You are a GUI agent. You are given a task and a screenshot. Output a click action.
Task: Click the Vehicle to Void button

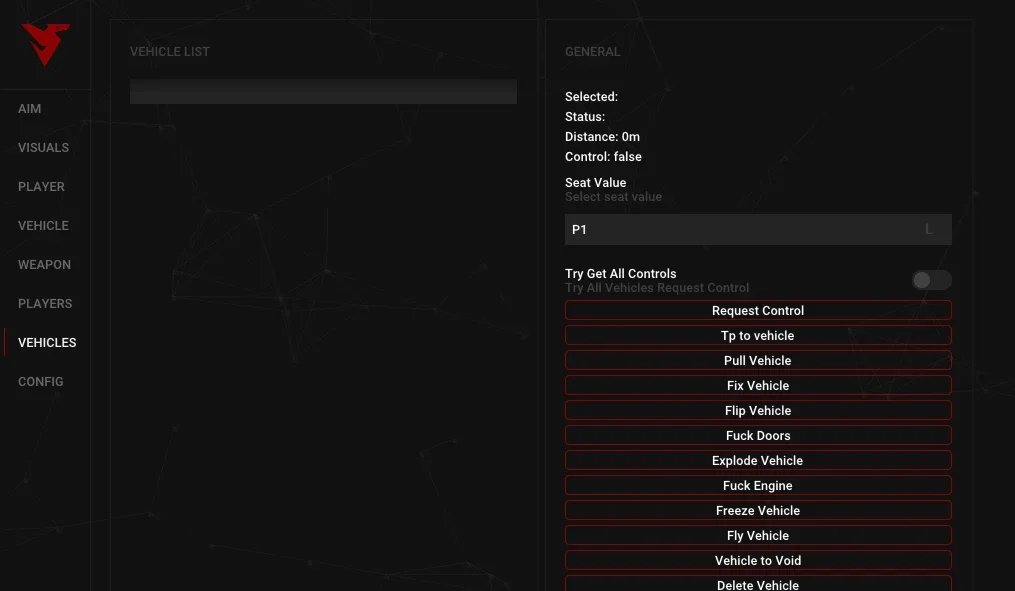(758, 561)
